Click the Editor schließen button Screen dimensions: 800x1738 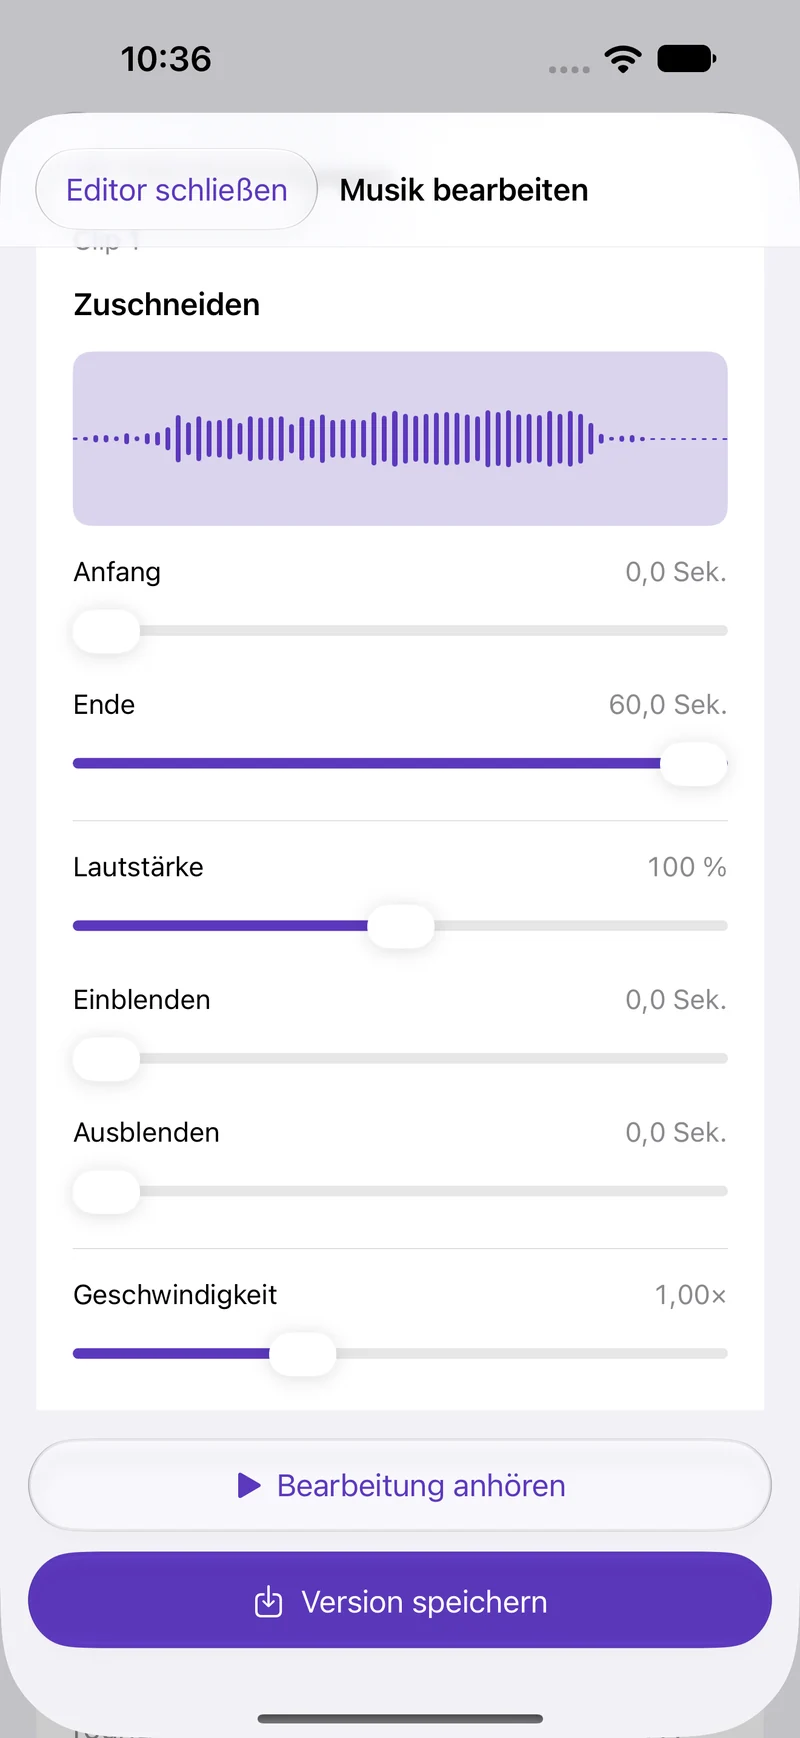(x=177, y=190)
